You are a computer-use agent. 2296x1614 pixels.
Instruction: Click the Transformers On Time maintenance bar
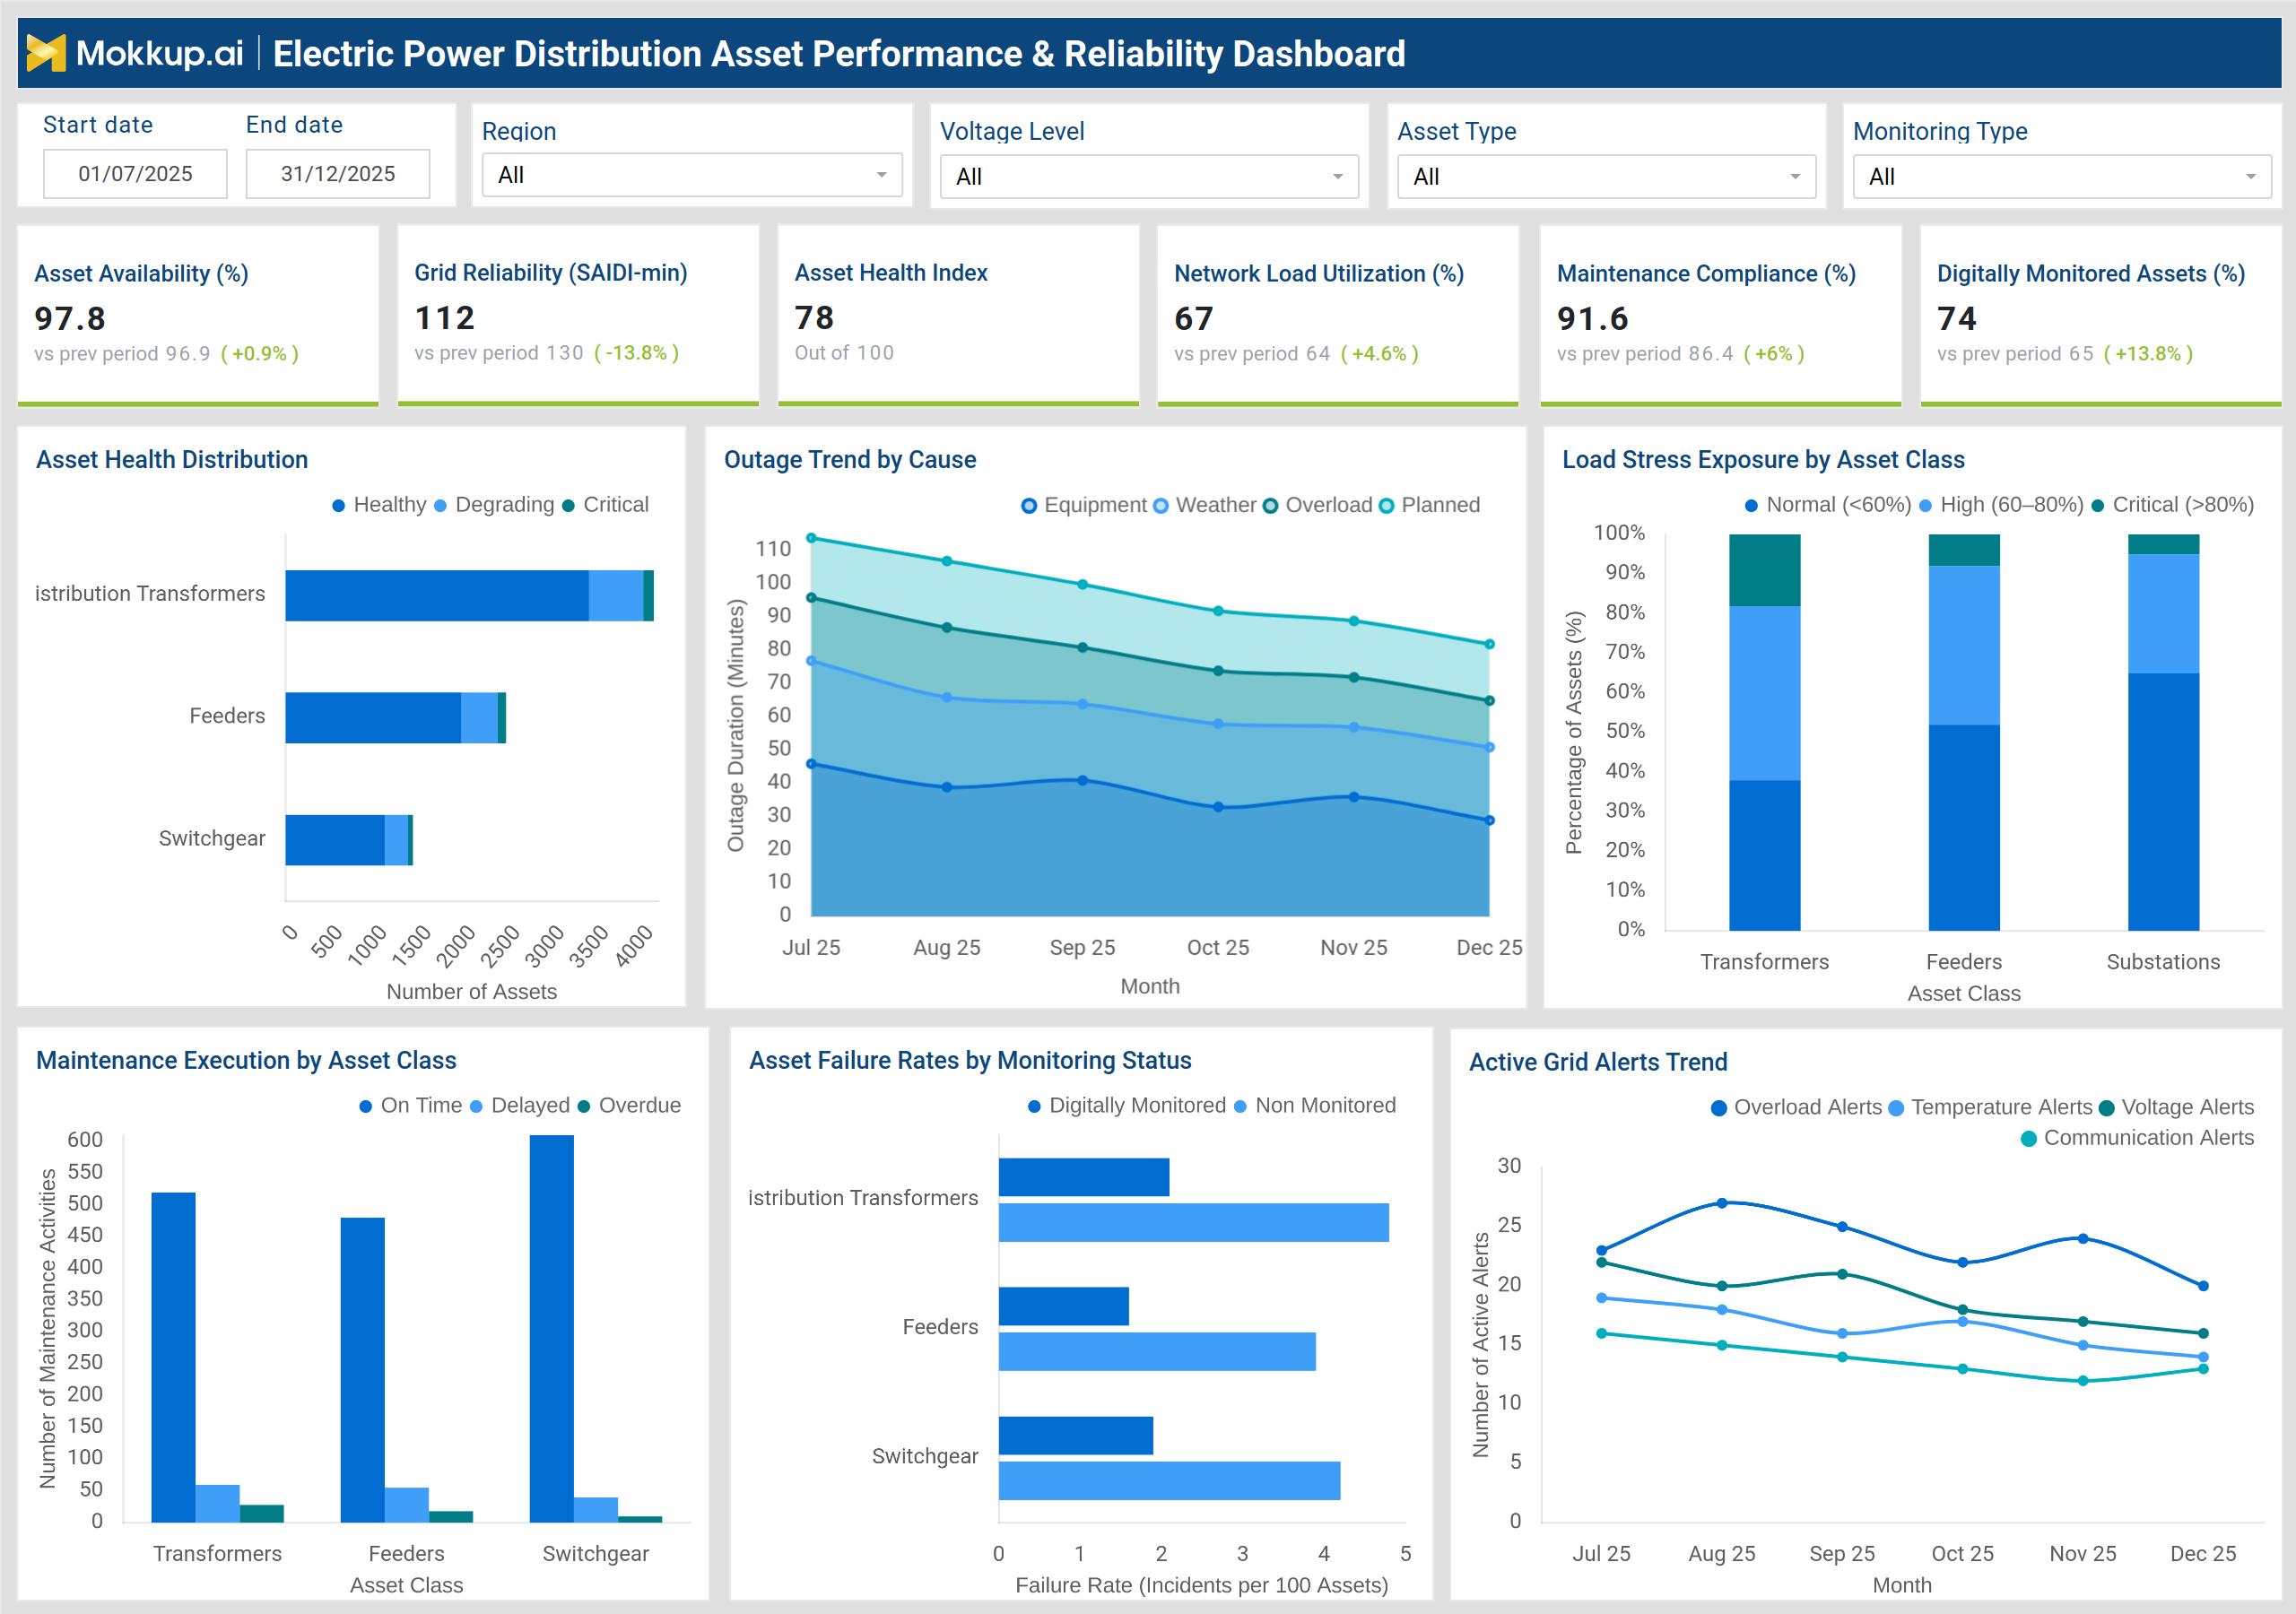(173, 1358)
